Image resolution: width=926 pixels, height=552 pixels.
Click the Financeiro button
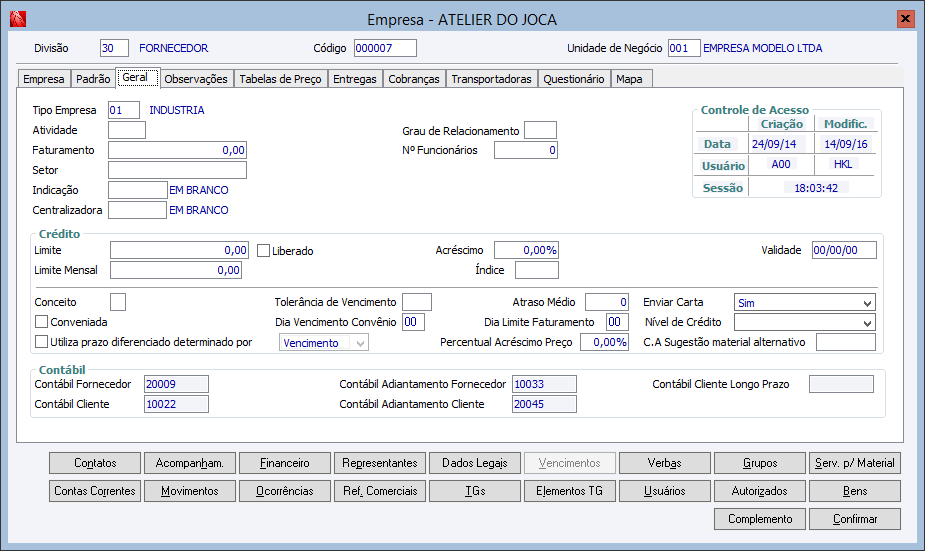[x=285, y=463]
